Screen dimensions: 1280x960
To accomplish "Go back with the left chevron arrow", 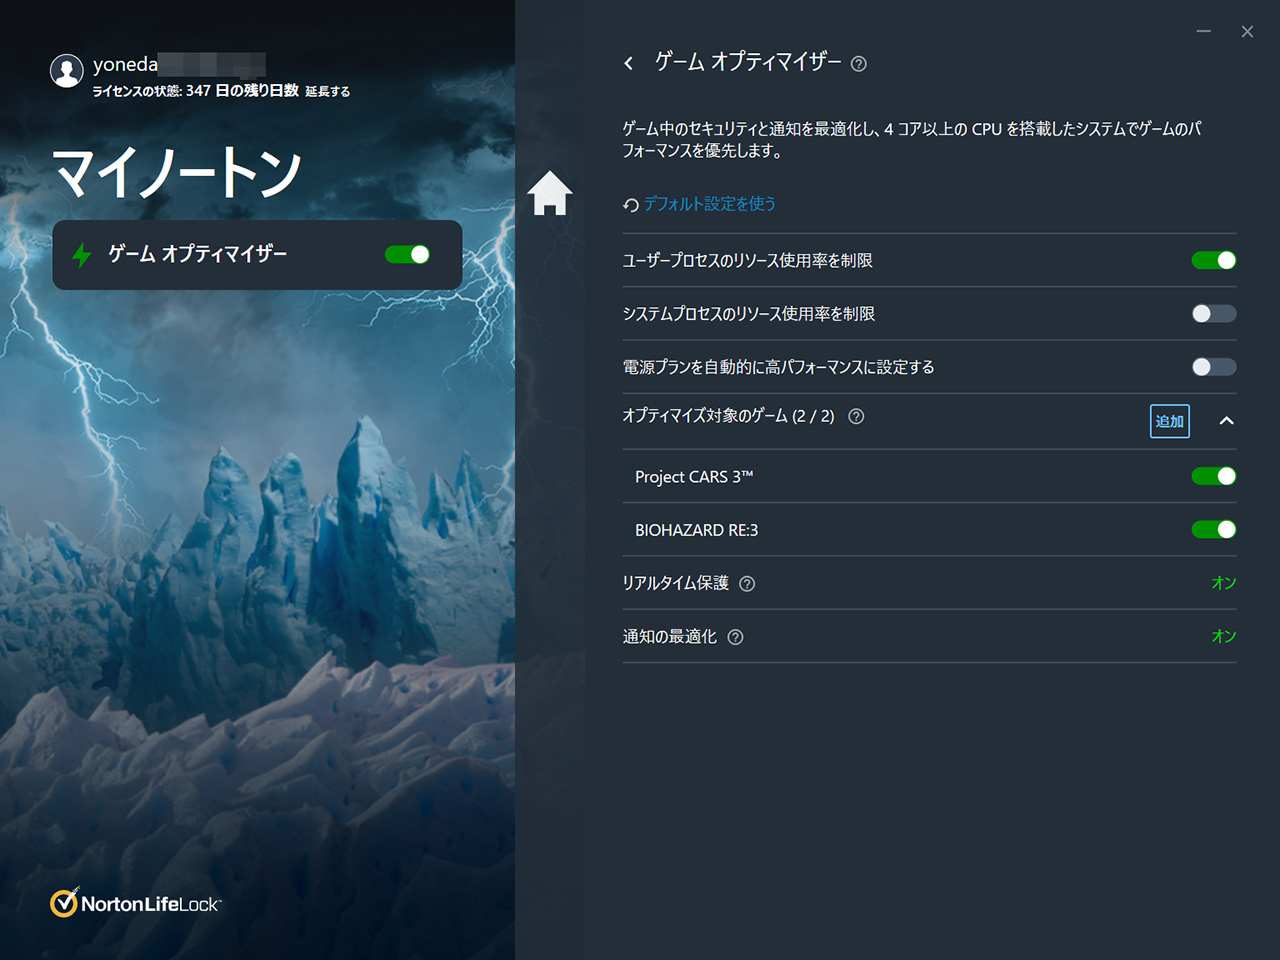I will click(x=628, y=63).
